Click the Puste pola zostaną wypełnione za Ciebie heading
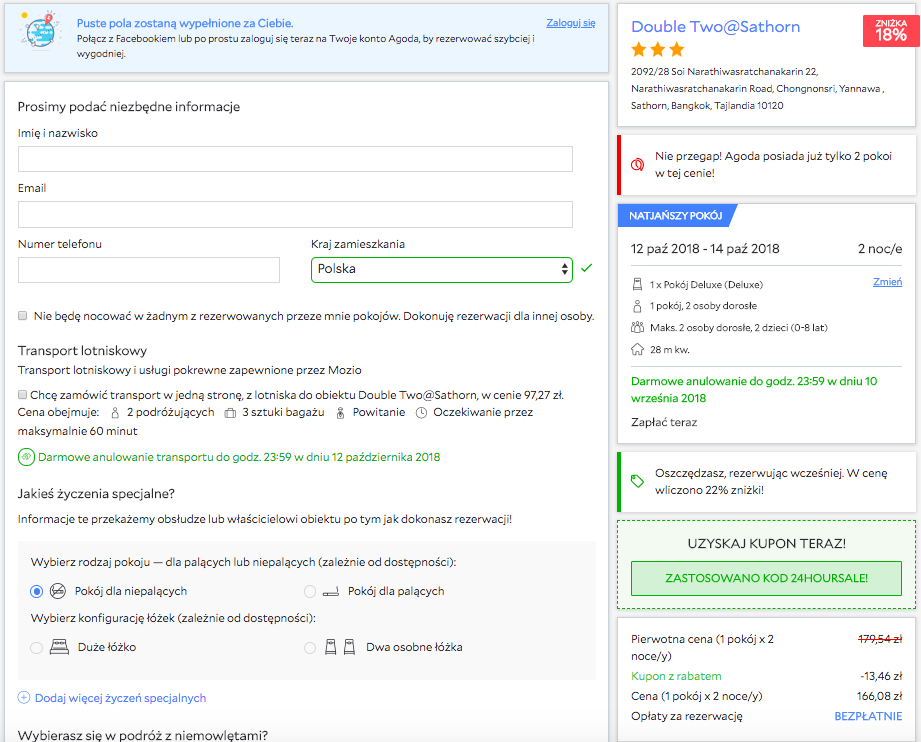The height and width of the screenshot is (742, 921). pyautogui.click(x=185, y=23)
